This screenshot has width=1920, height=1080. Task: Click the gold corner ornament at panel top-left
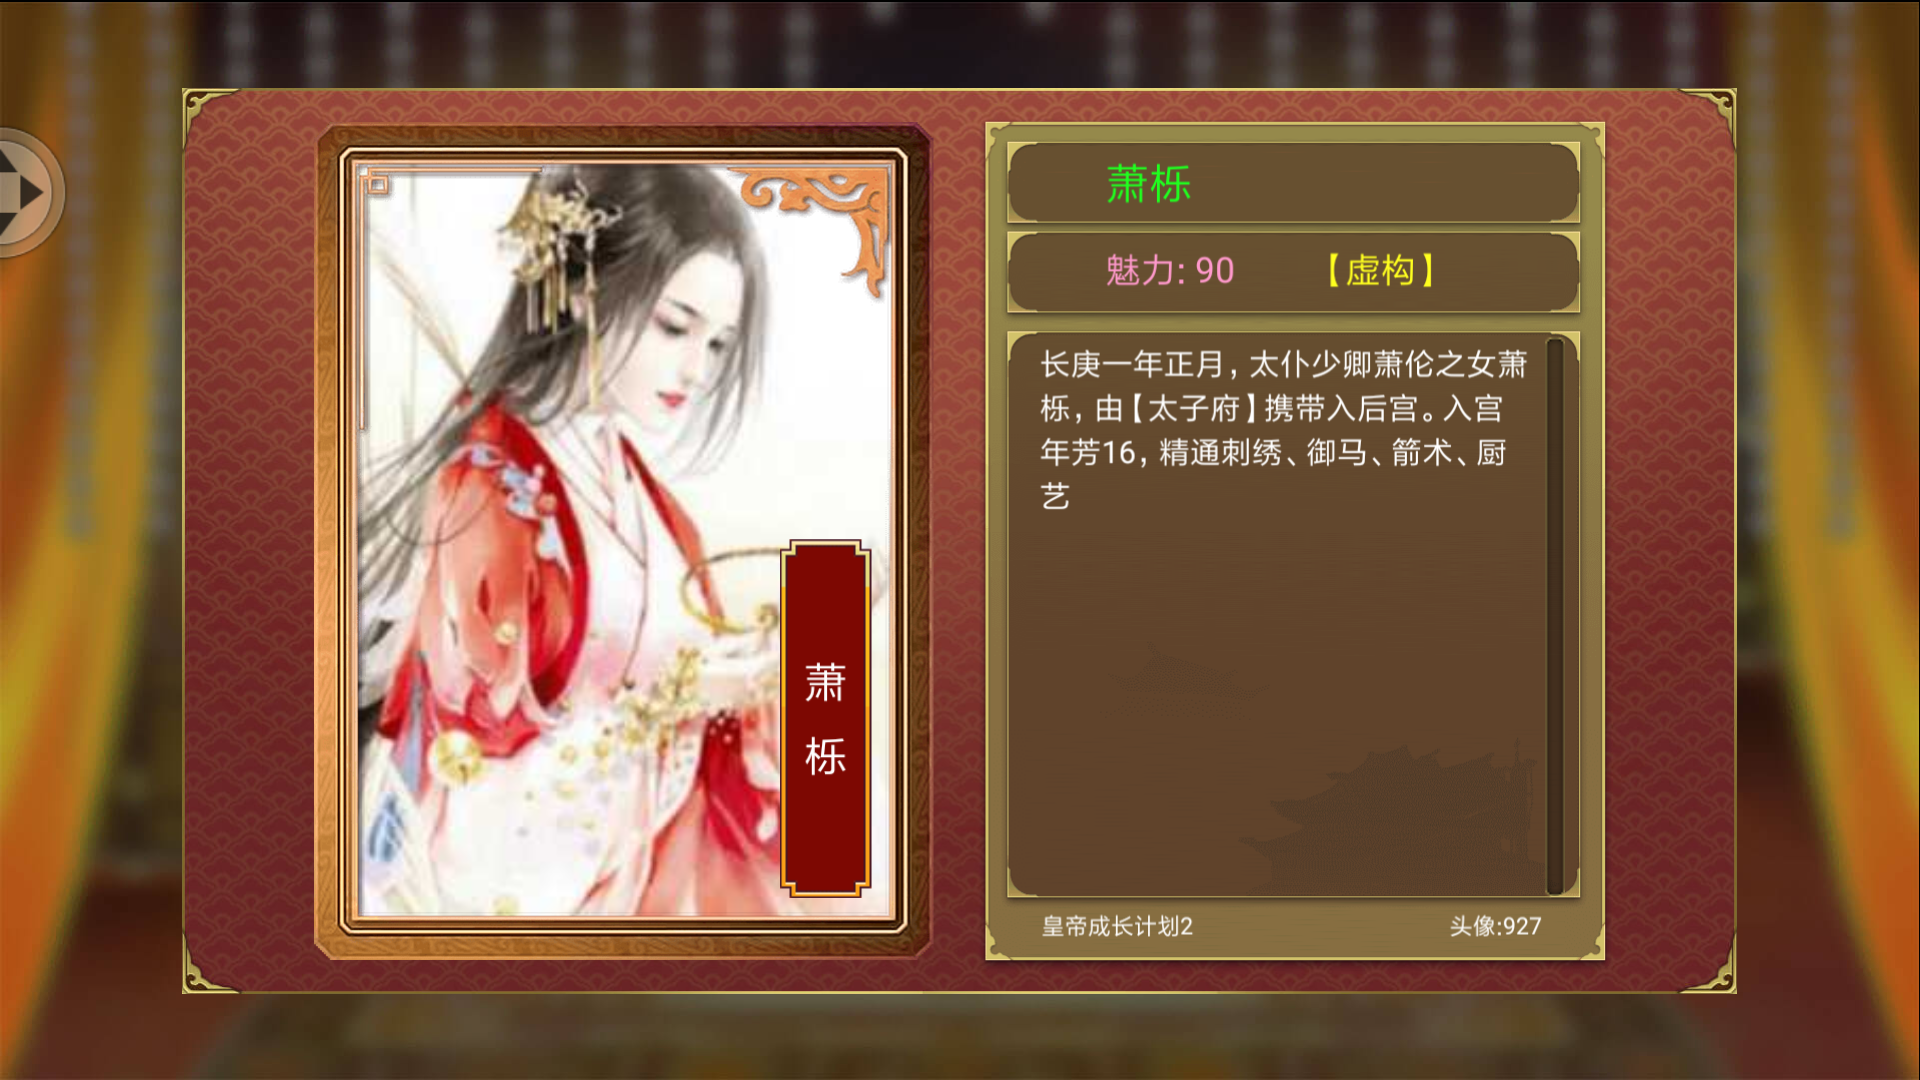tap(208, 112)
